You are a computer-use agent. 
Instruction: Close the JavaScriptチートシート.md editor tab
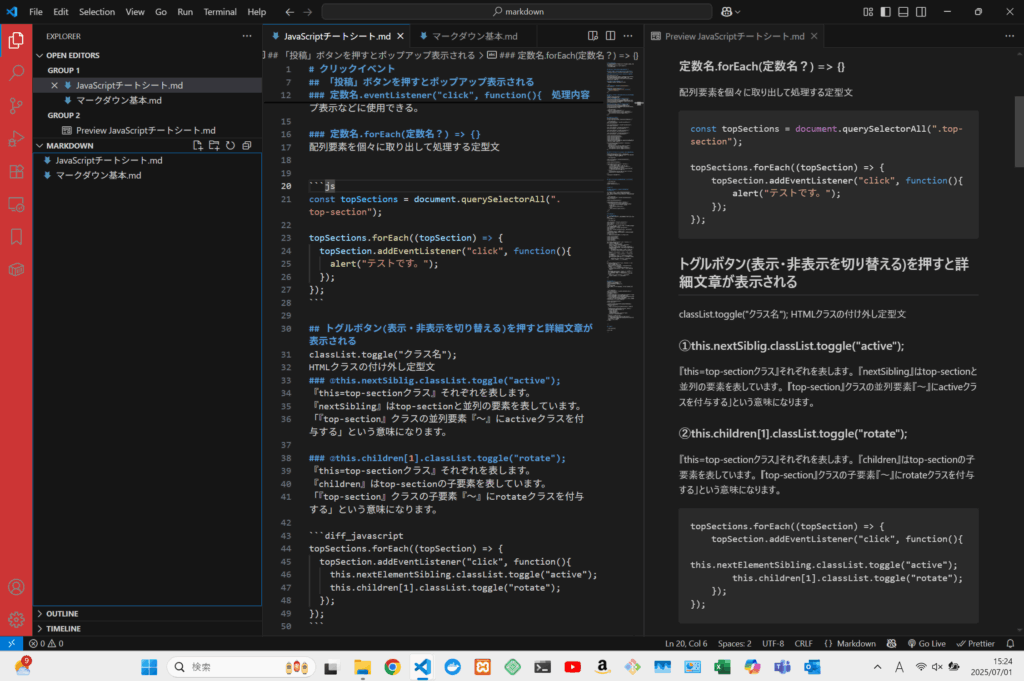400,37
